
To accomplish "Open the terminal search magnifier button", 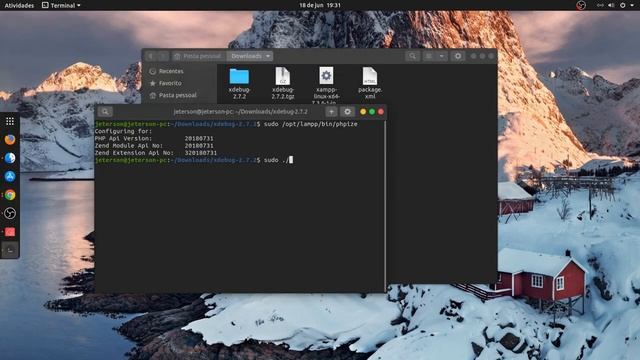I will 105,111.
